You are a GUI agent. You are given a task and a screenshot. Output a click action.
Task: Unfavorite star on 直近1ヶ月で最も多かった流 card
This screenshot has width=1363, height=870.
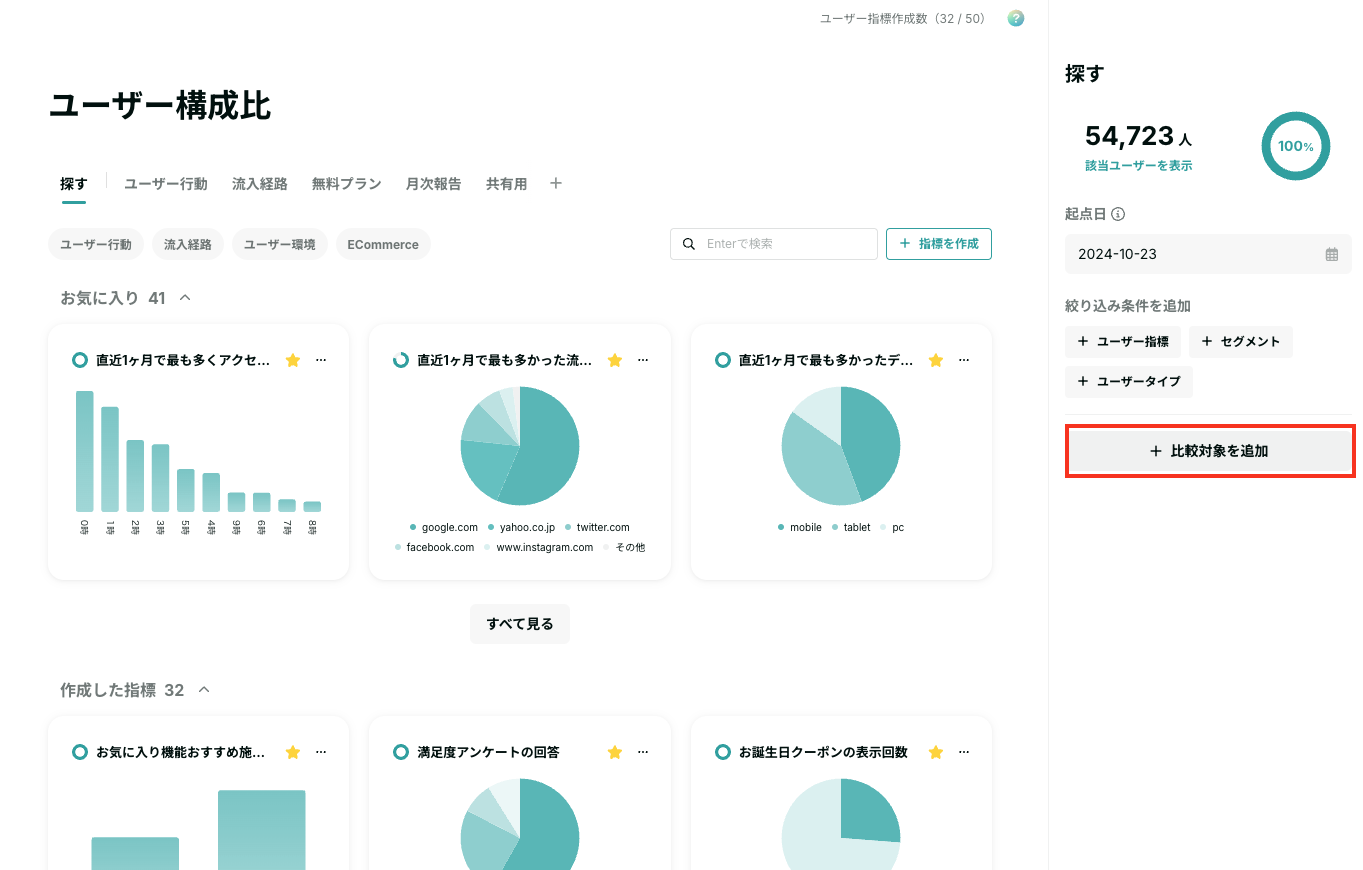614,360
